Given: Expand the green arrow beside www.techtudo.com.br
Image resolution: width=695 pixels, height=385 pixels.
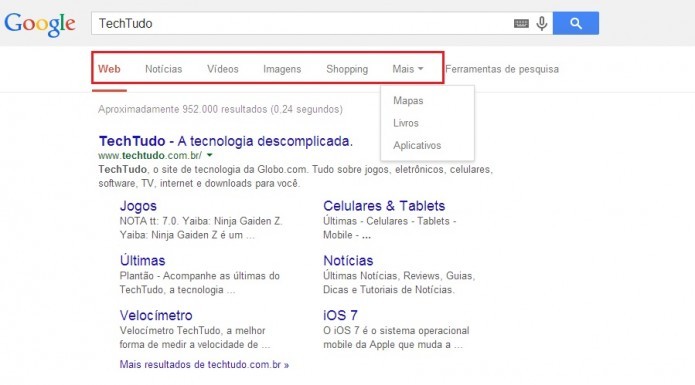Looking at the screenshot, I should click(210, 155).
